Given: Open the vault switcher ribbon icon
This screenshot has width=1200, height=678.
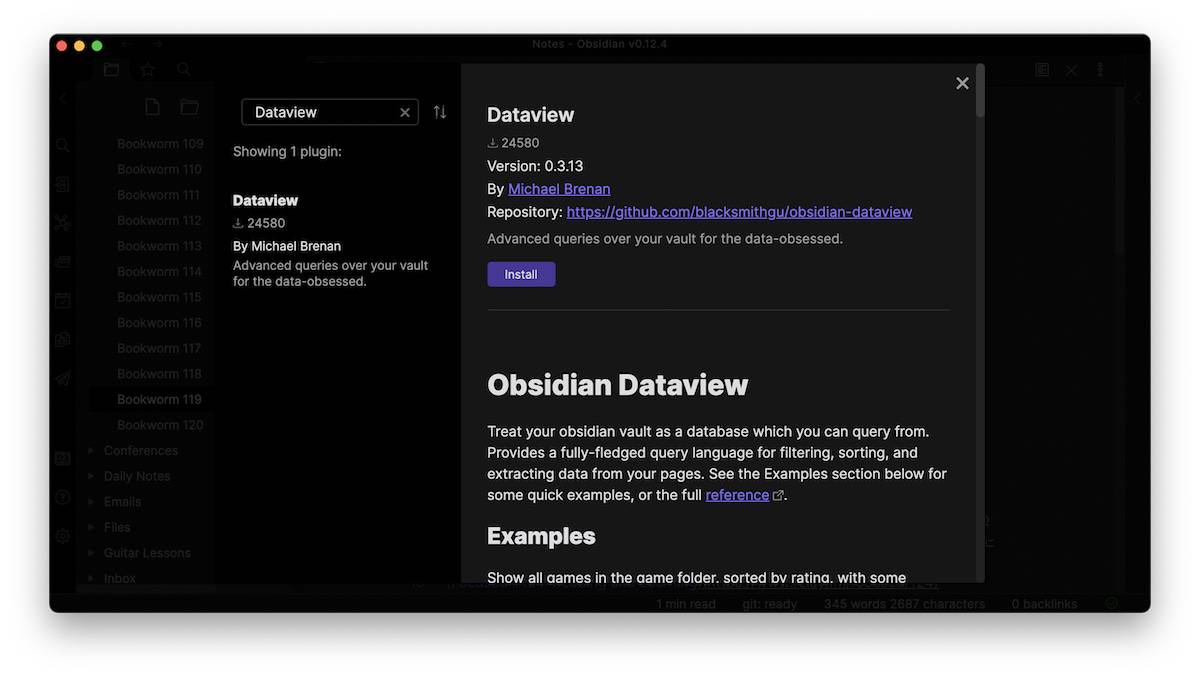Looking at the screenshot, I should 63,458.
